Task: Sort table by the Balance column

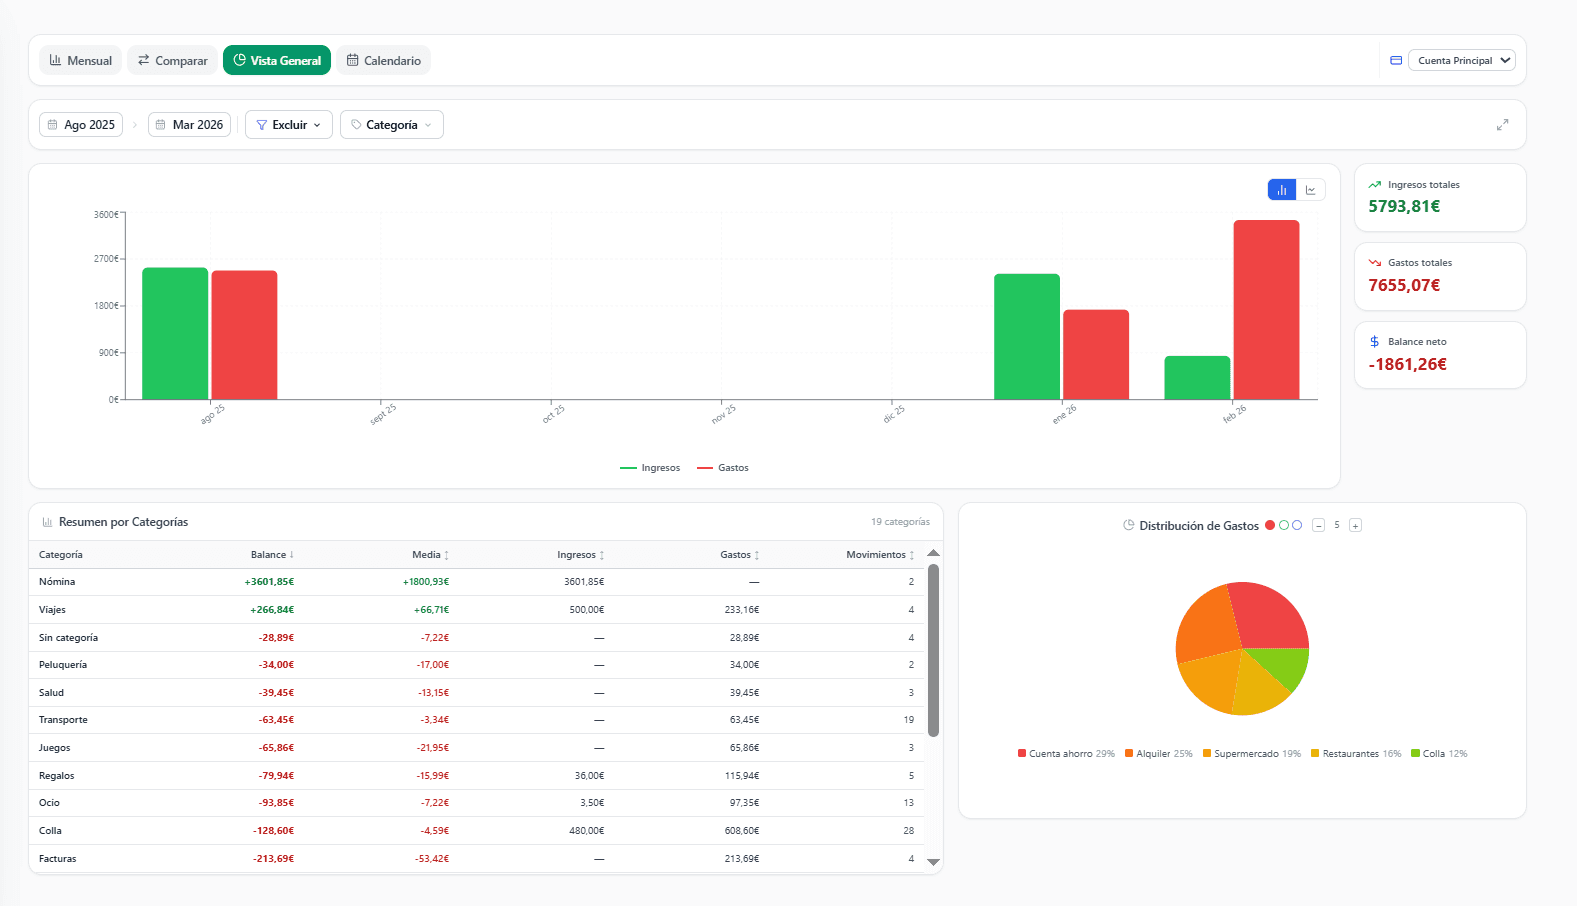Action: click(272, 555)
